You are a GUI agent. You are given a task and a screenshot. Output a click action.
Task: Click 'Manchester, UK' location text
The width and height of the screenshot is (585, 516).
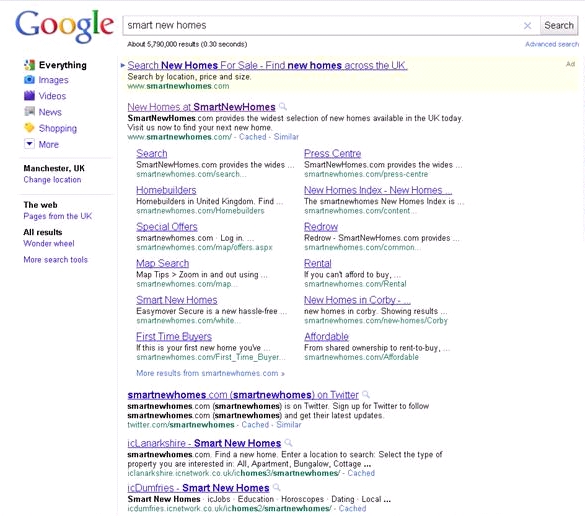(x=54, y=168)
